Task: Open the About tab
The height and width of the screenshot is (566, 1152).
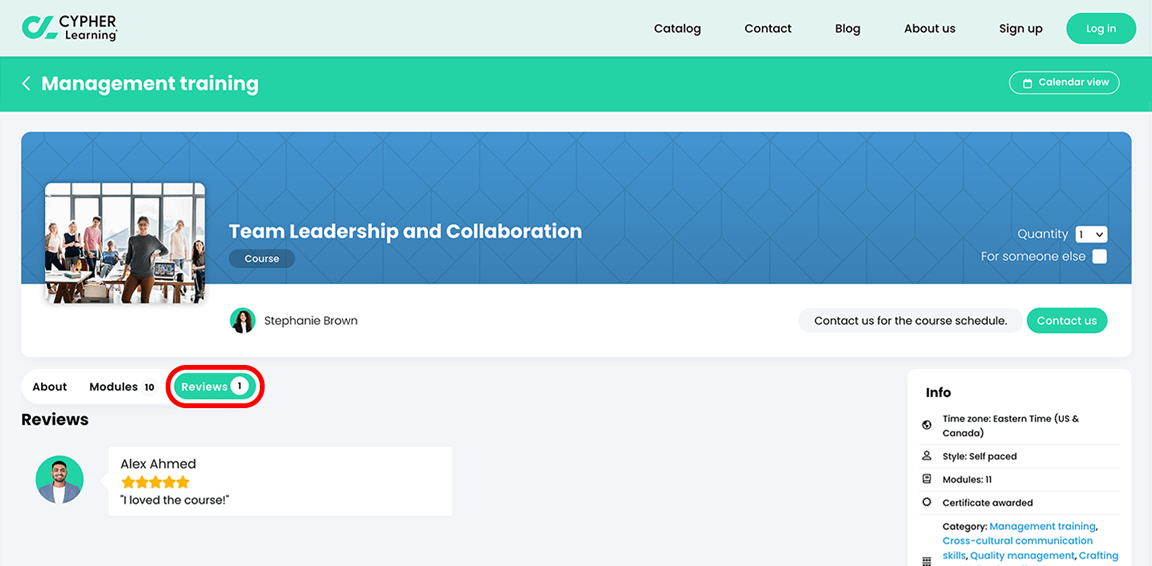Action: coord(50,387)
